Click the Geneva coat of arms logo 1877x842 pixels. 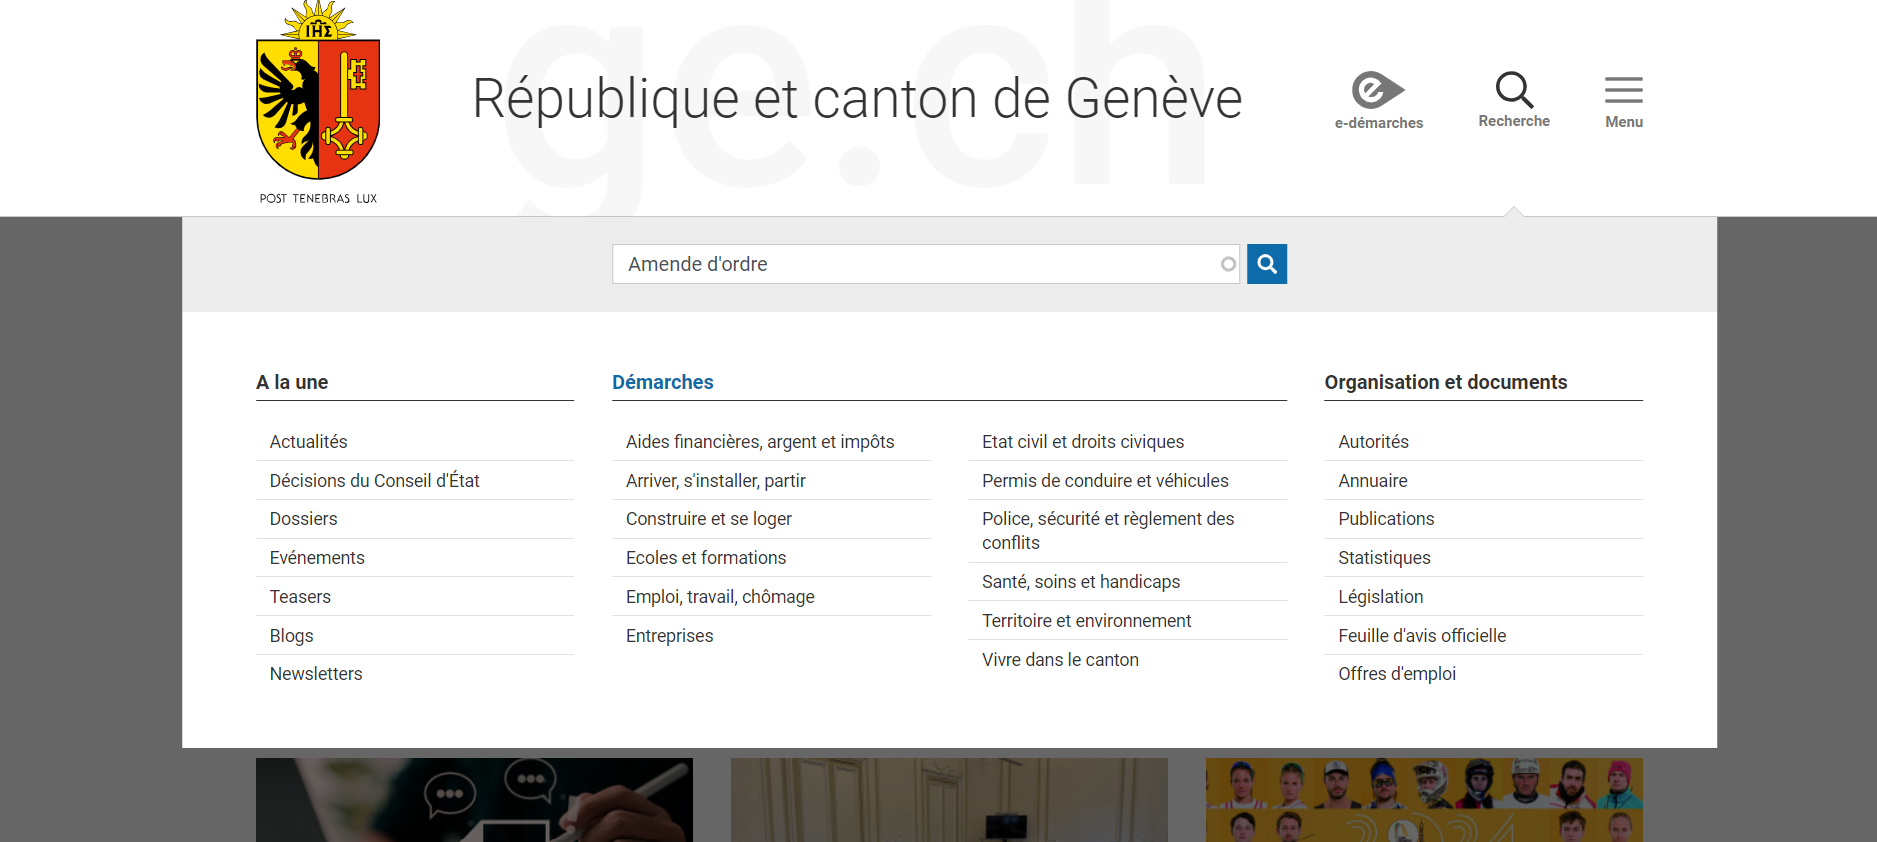coord(318,100)
